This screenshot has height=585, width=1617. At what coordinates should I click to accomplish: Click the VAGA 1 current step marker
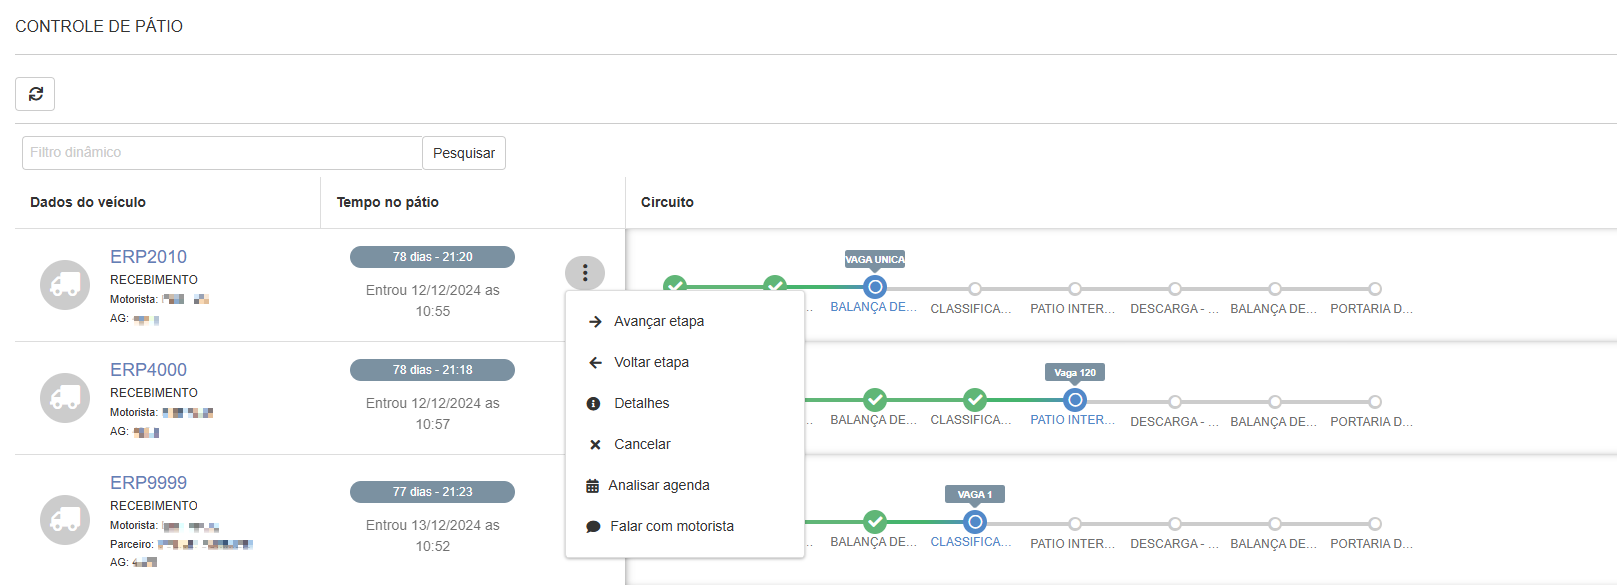[x=975, y=522]
